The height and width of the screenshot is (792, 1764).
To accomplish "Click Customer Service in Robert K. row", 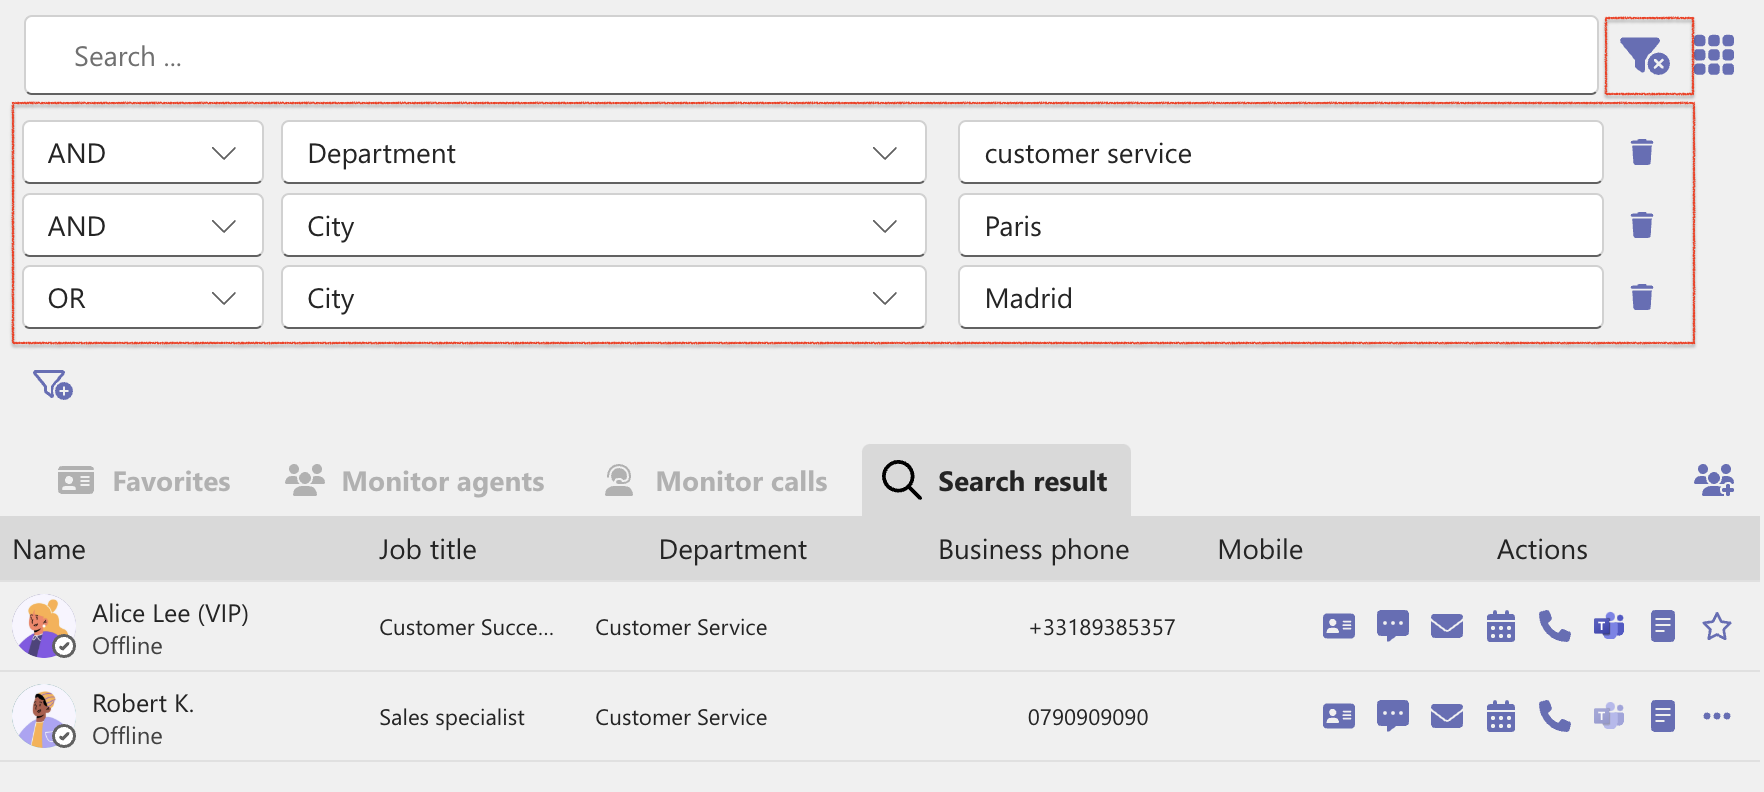I will pyautogui.click(x=681, y=717).
